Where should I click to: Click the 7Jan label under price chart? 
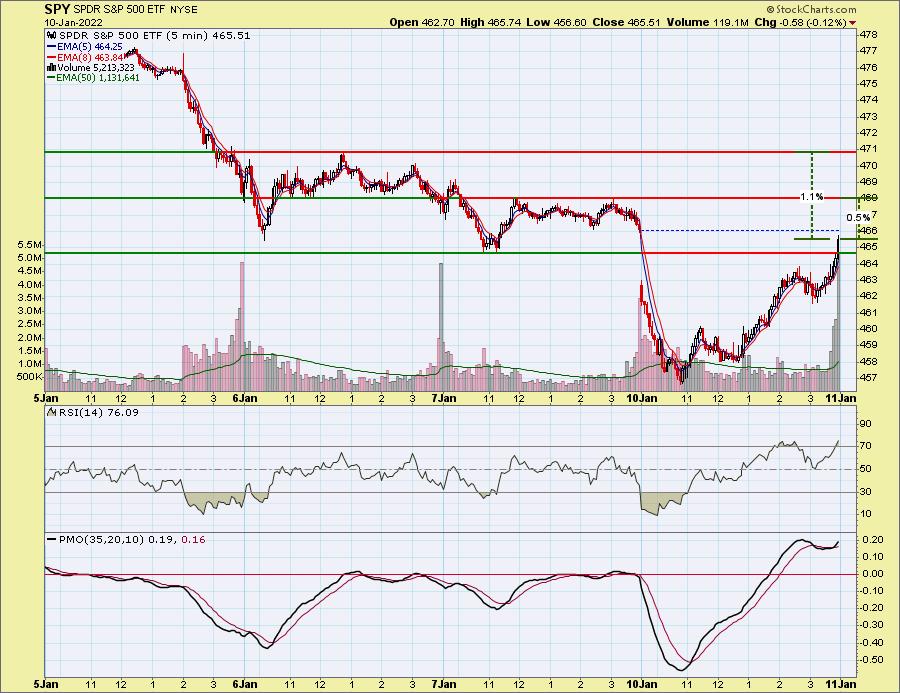(443, 398)
